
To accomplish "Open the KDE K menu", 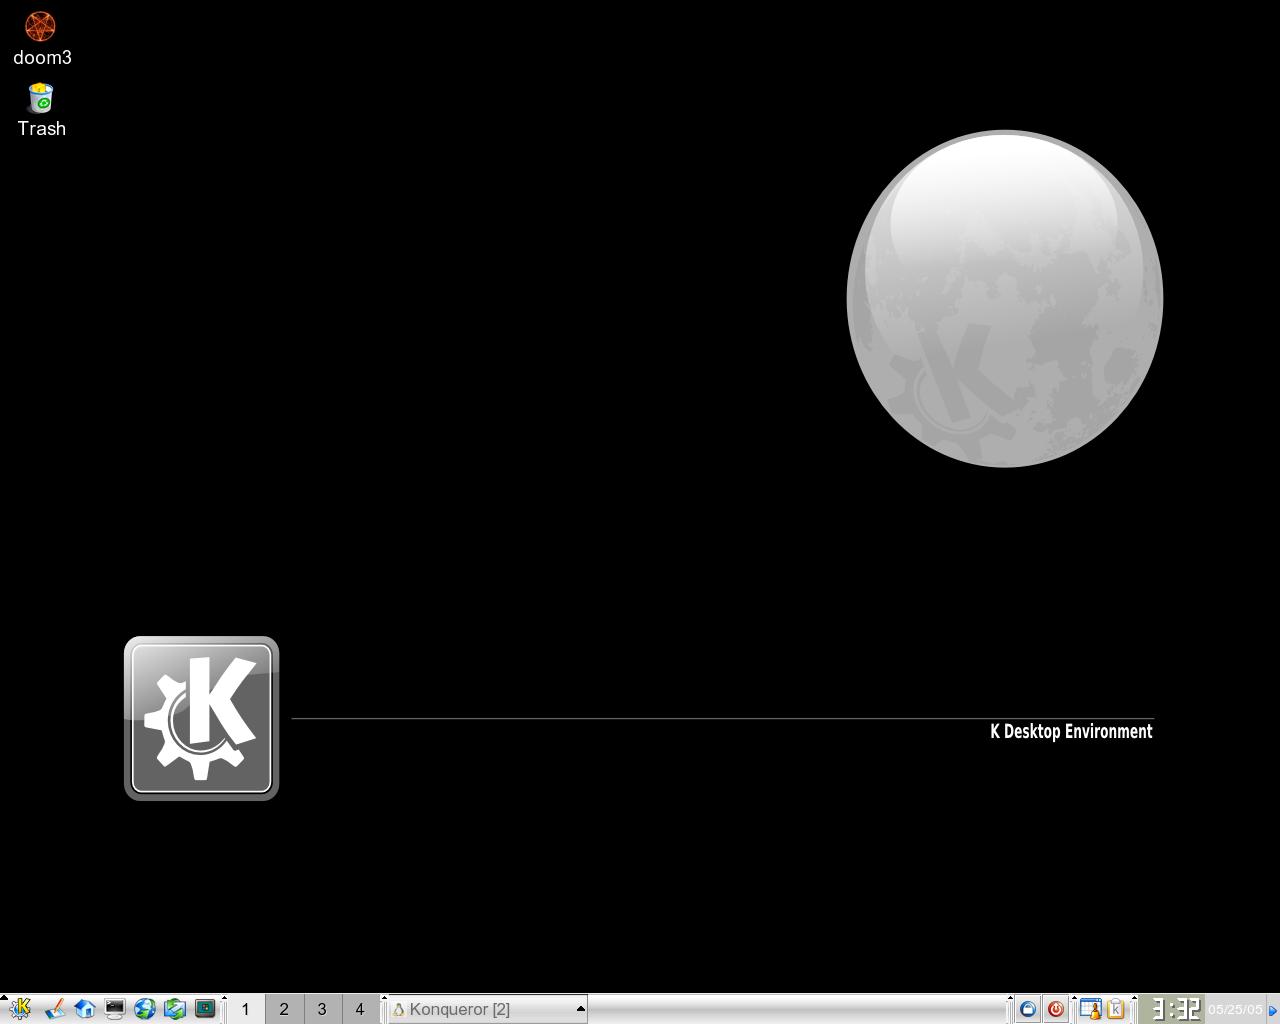I will (x=21, y=1009).
